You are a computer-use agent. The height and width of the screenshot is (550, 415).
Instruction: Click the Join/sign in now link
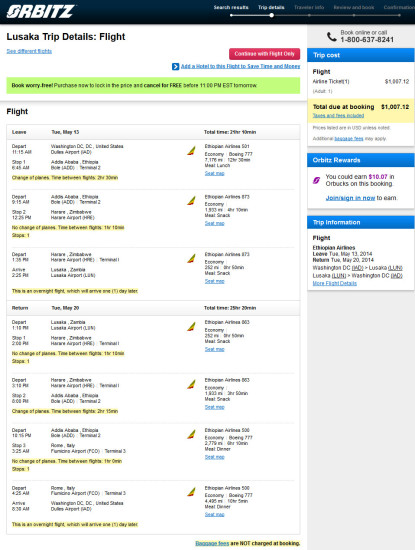(x=350, y=198)
